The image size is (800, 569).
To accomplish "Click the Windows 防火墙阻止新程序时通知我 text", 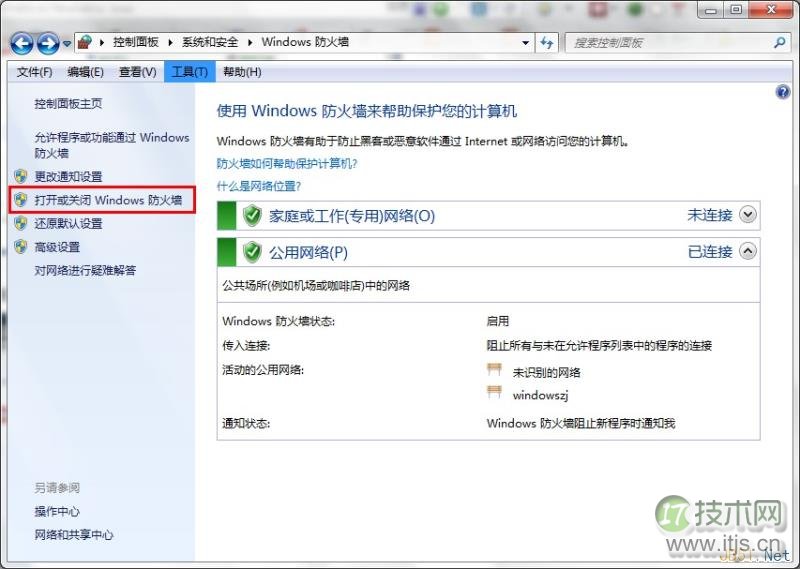I will [581, 423].
